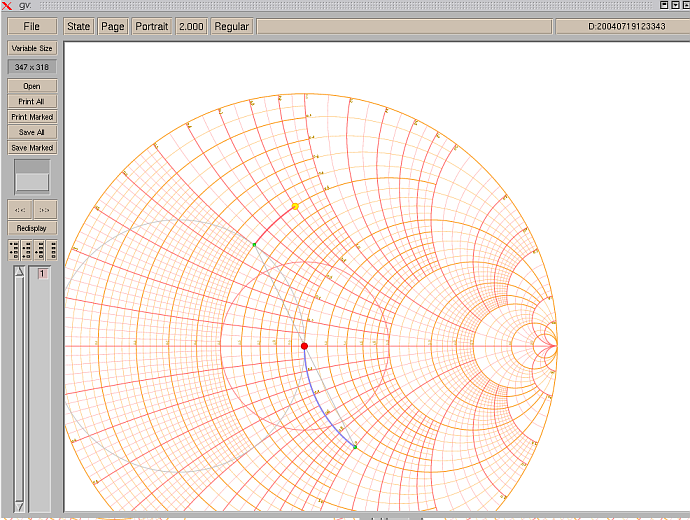The height and width of the screenshot is (520, 690).
Task: Click the vertical page list scrollbar
Action: 18,390
